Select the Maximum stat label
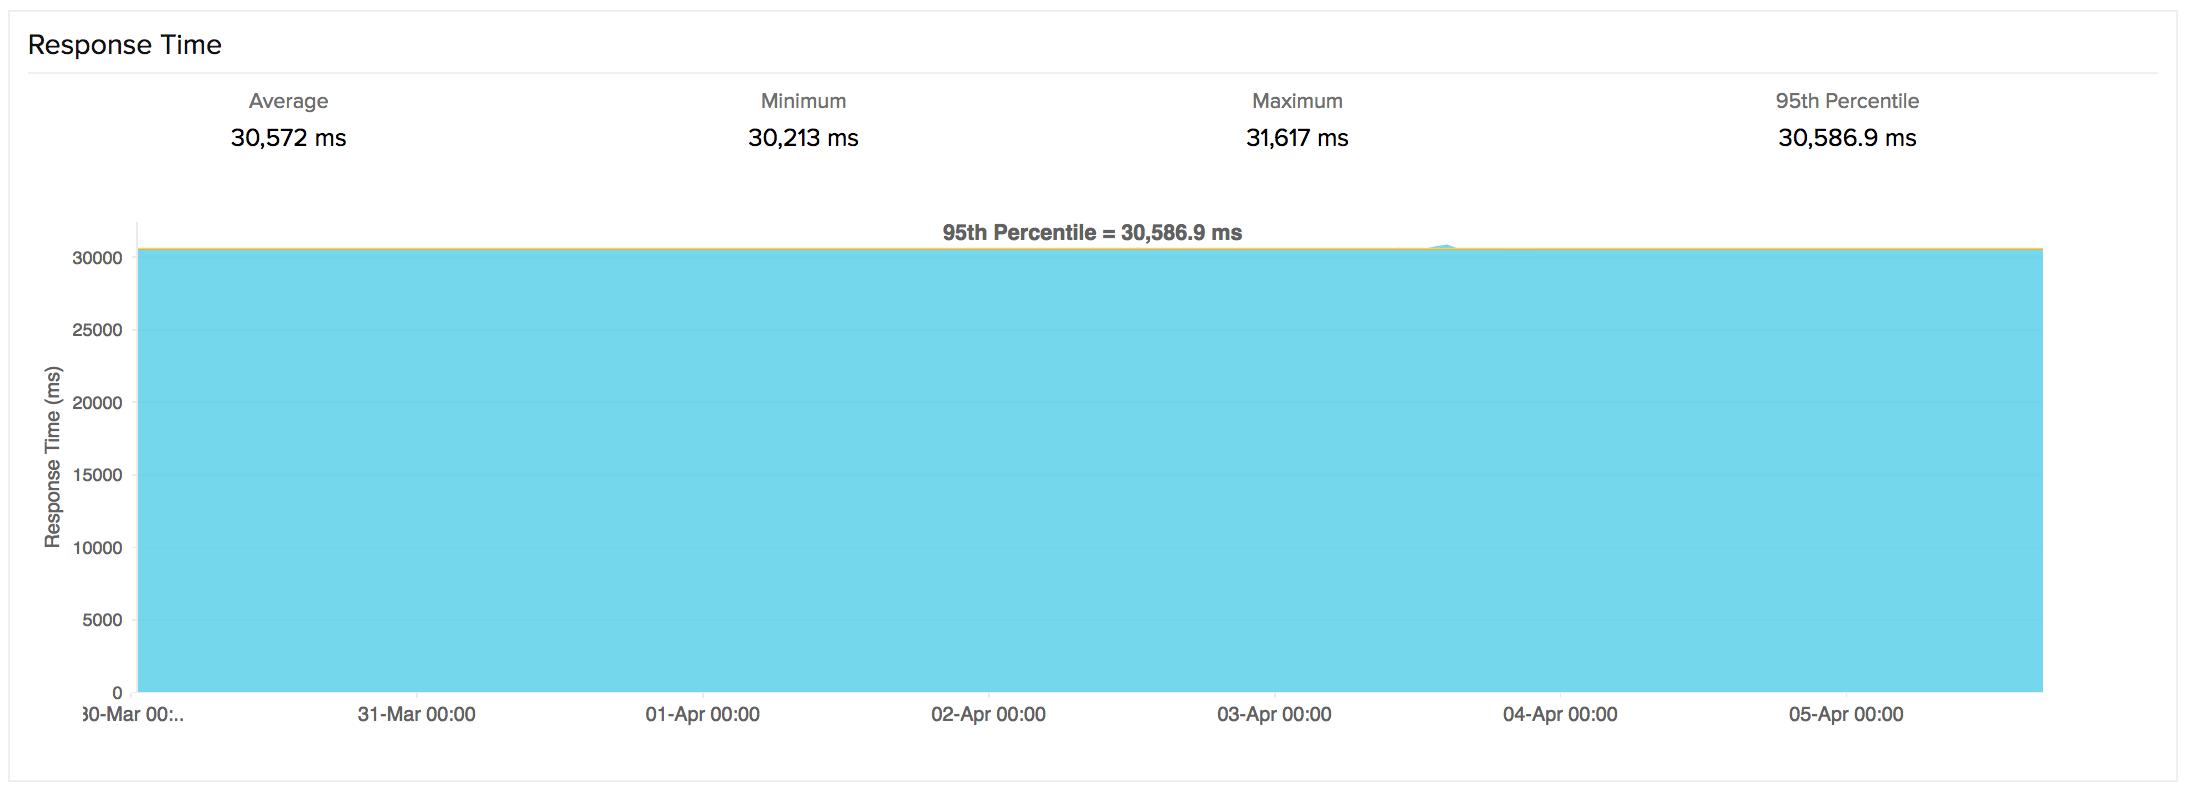 pyautogui.click(x=1297, y=101)
